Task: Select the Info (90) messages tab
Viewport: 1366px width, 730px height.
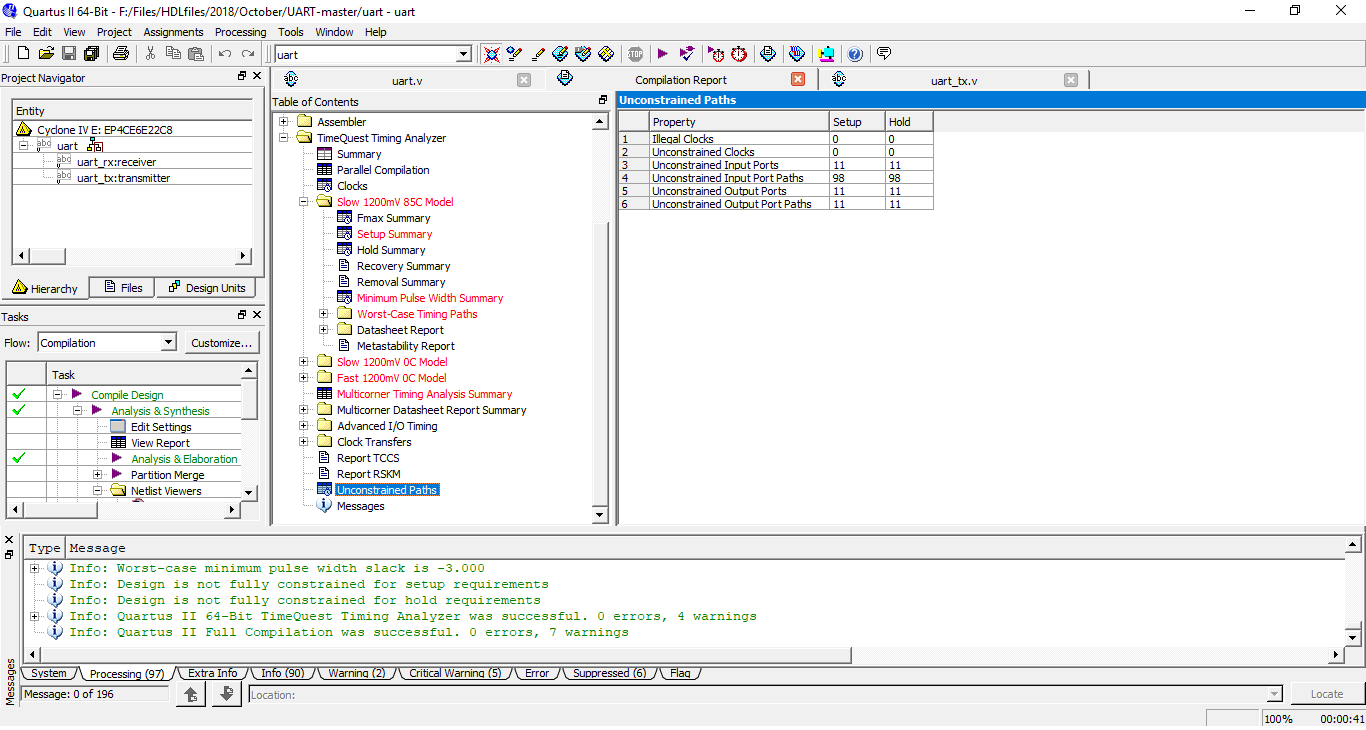Action: pyautogui.click(x=282, y=673)
